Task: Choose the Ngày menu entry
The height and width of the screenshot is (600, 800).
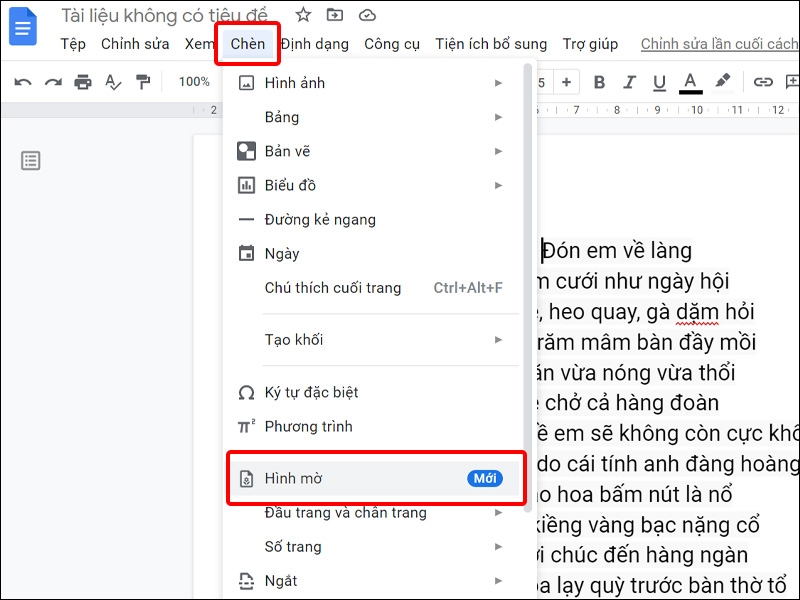Action: pos(373,254)
